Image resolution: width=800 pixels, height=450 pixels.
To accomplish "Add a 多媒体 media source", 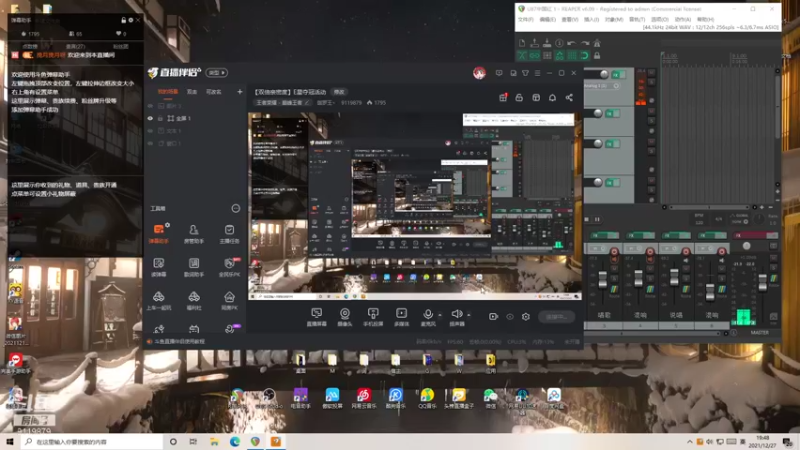I will [x=402, y=317].
